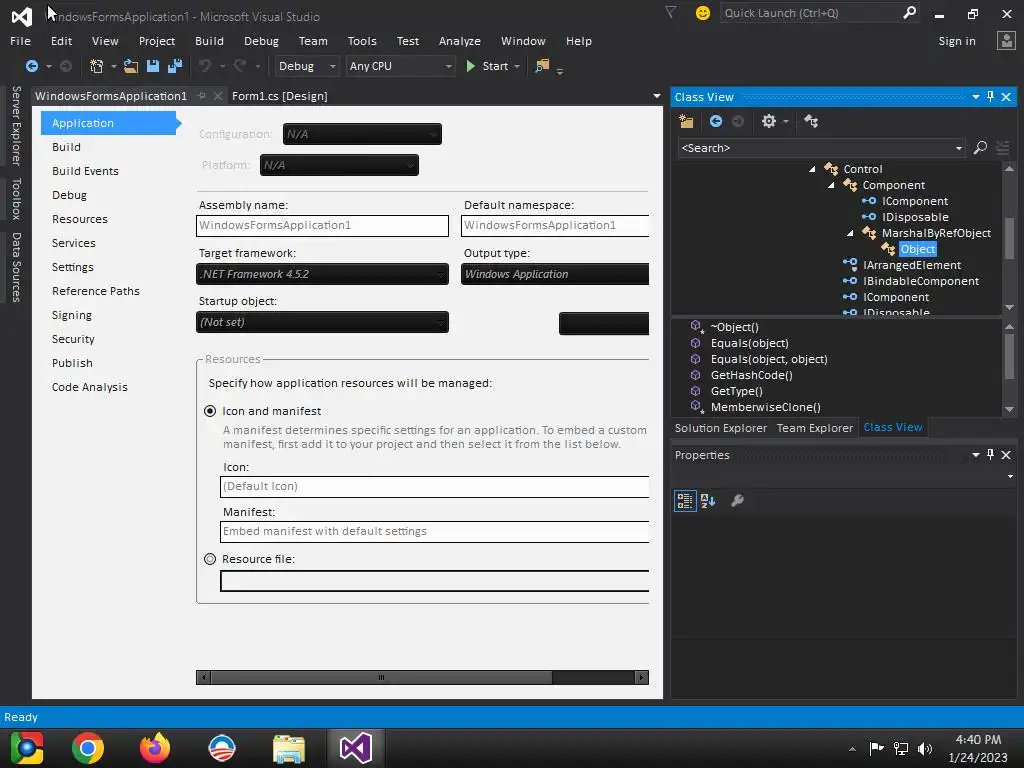1024x768 pixels.
Task: Open the Tools menu
Action: click(362, 41)
